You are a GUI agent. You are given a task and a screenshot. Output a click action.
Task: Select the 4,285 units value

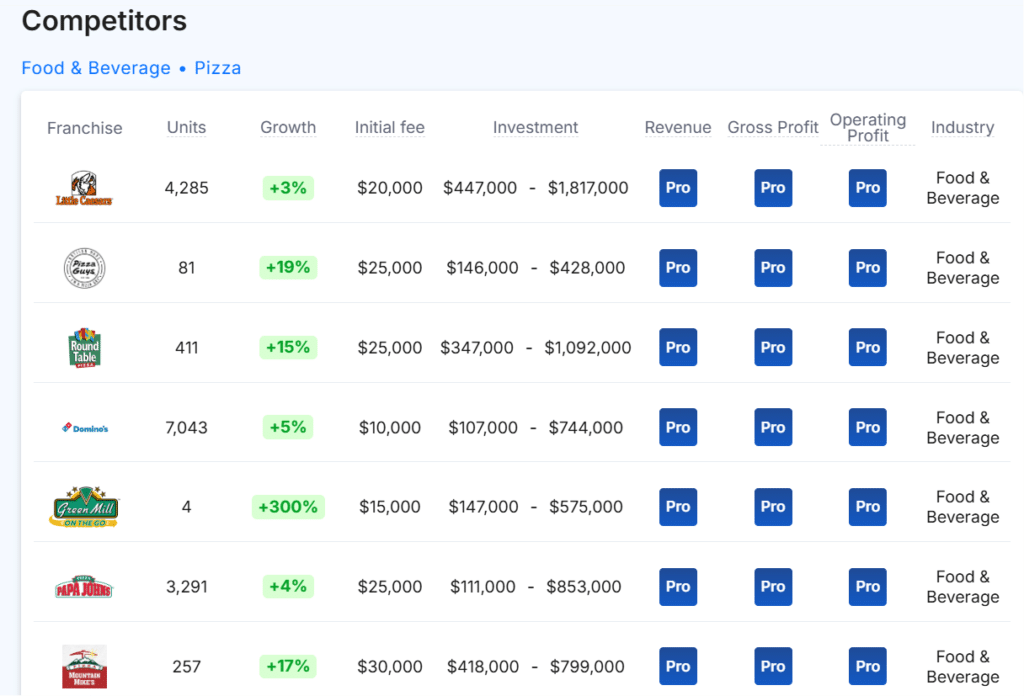[187, 188]
